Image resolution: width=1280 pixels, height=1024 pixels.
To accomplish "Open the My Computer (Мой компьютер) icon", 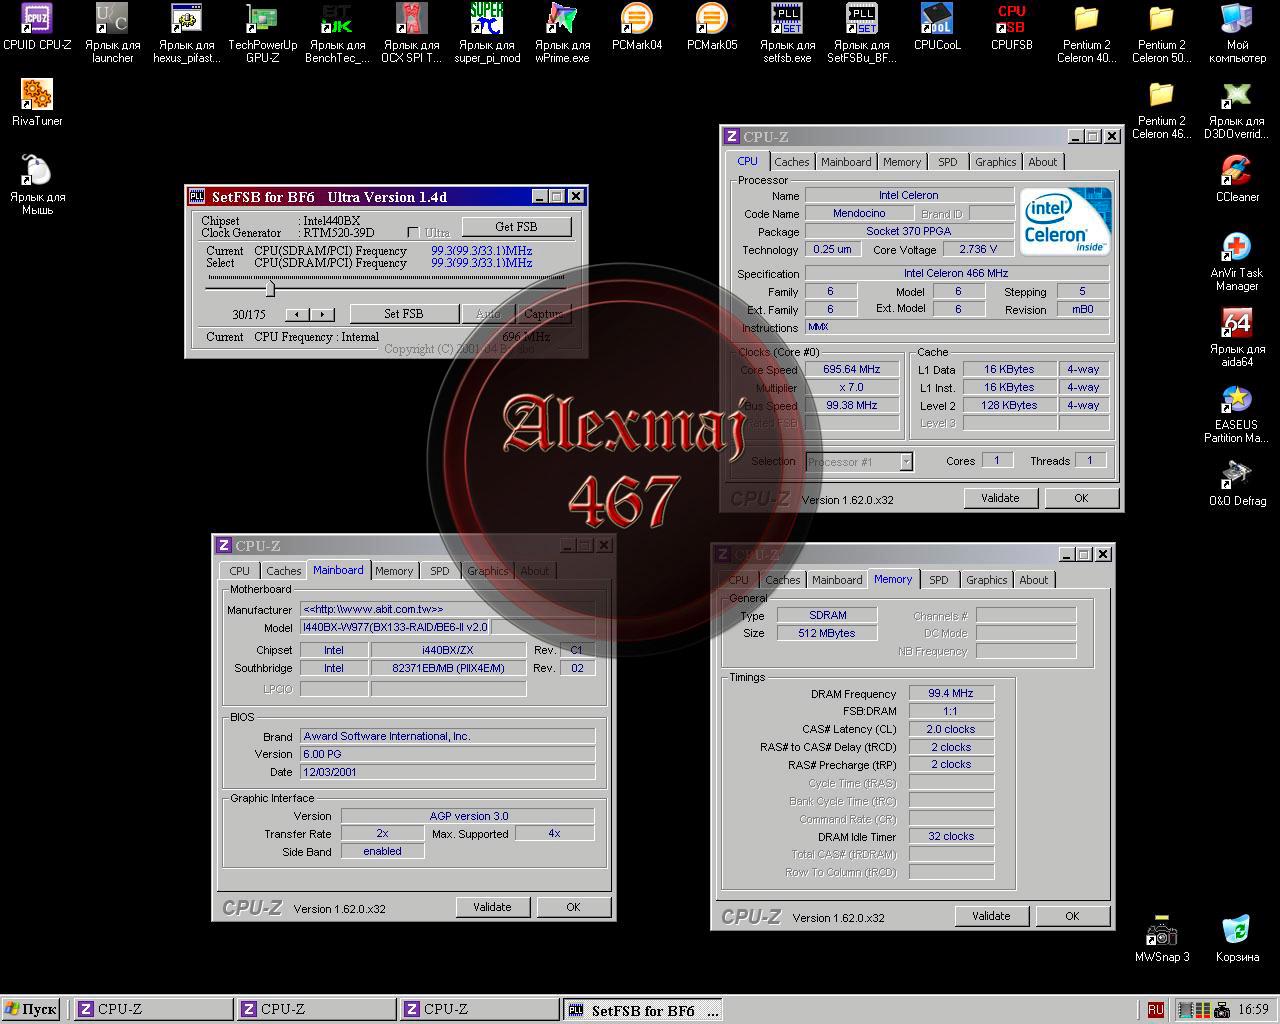I will (1237, 18).
